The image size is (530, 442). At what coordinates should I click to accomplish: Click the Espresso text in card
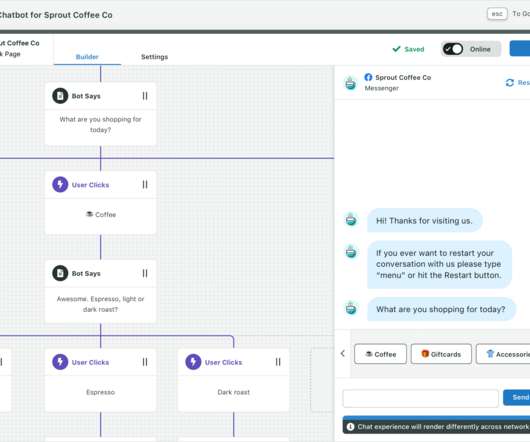[x=100, y=392]
